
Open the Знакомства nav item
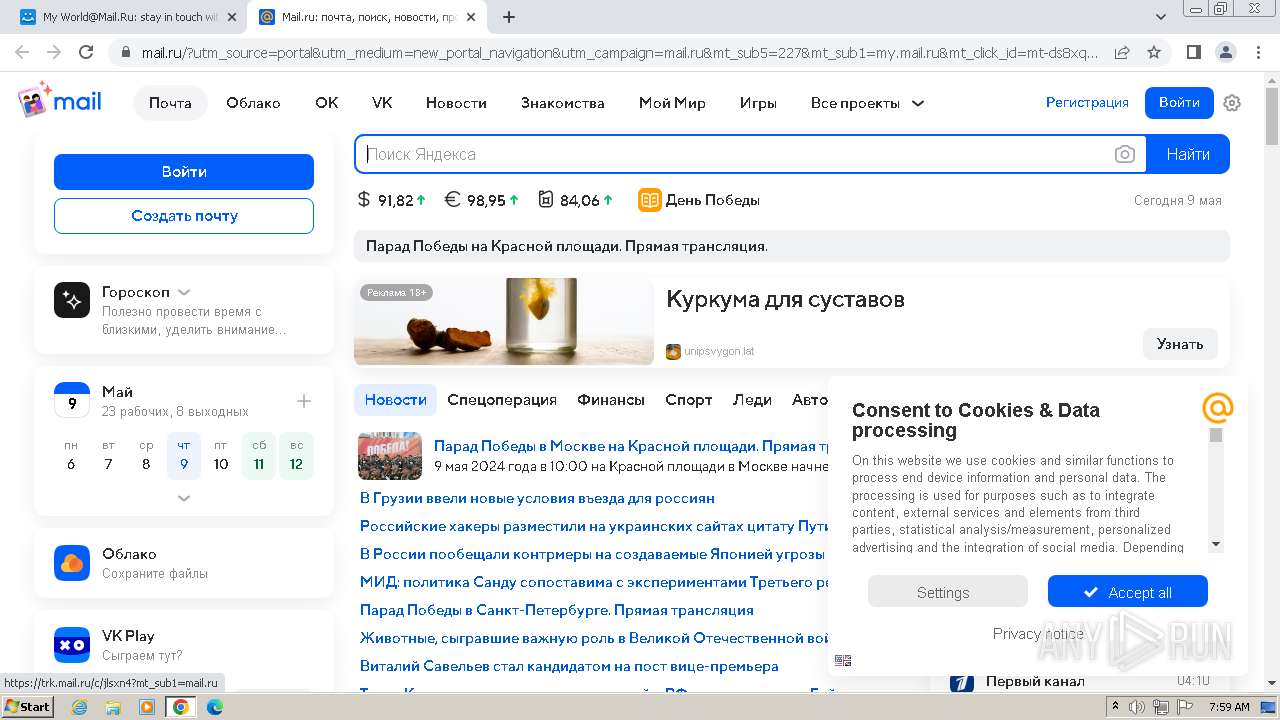562,103
